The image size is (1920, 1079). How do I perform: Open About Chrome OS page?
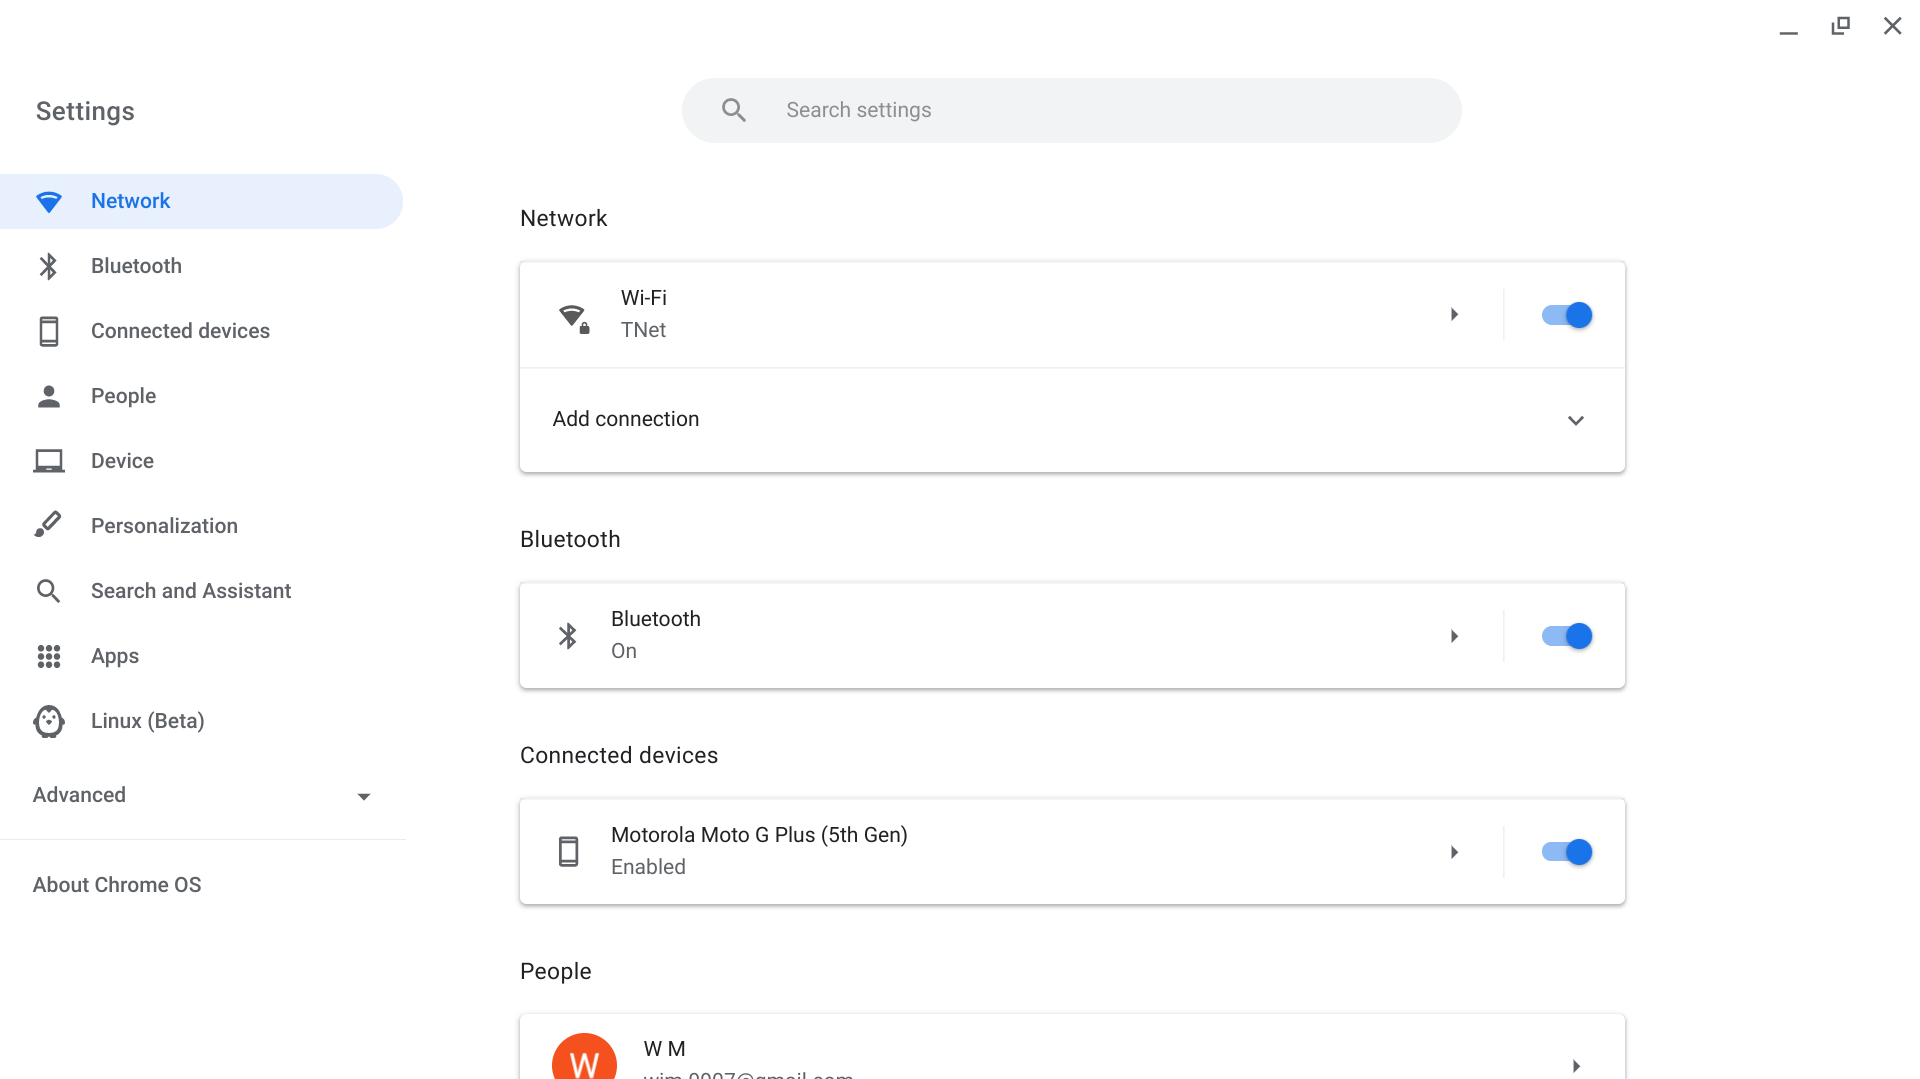click(117, 885)
